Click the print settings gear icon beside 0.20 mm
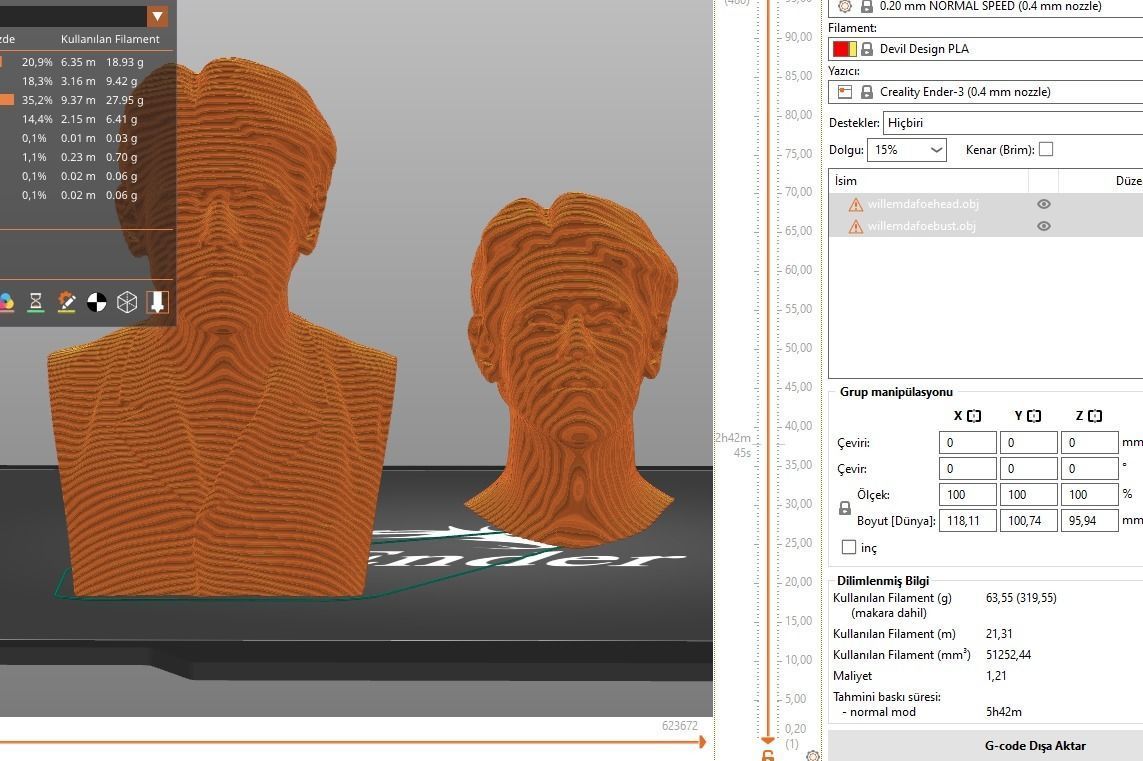The height and width of the screenshot is (761, 1143). (844, 6)
